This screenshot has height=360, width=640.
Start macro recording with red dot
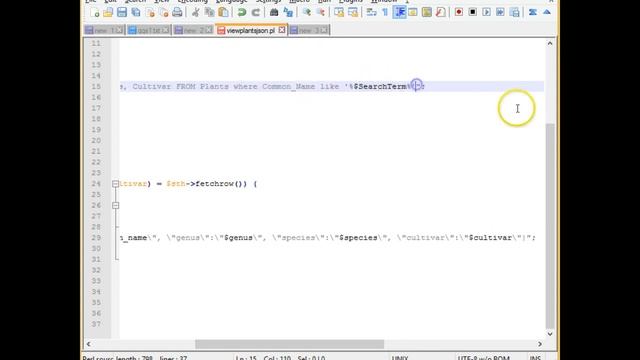(459, 12)
